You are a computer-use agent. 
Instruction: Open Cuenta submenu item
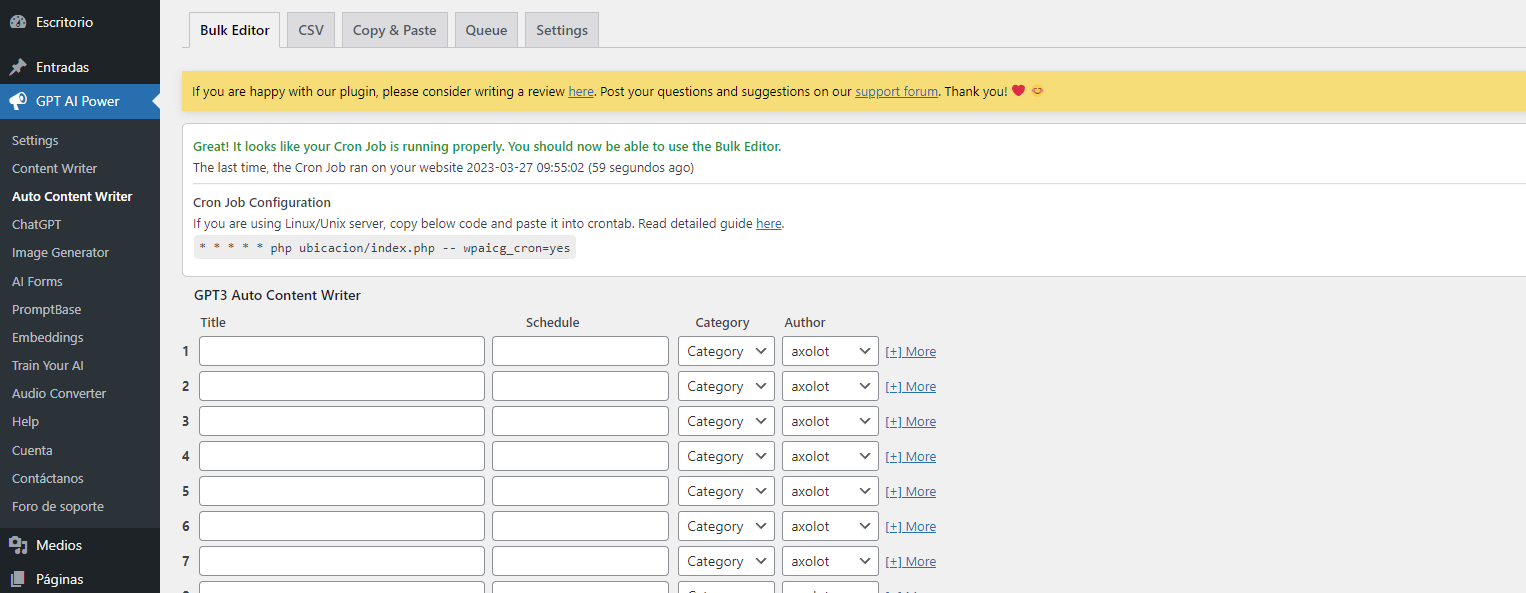(32, 450)
